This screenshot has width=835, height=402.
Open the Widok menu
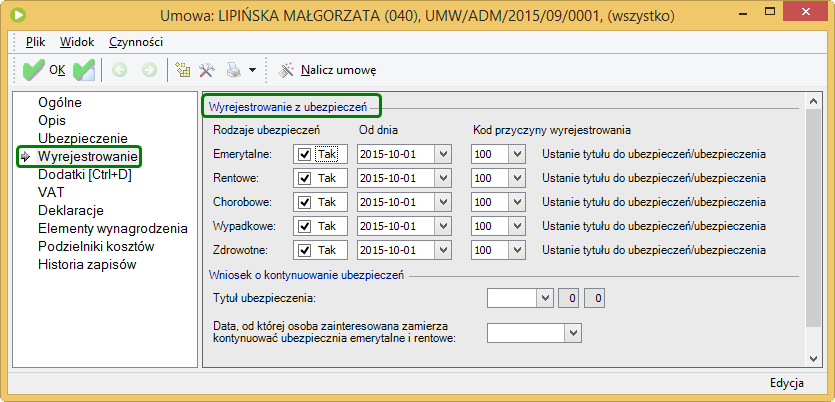(77, 42)
